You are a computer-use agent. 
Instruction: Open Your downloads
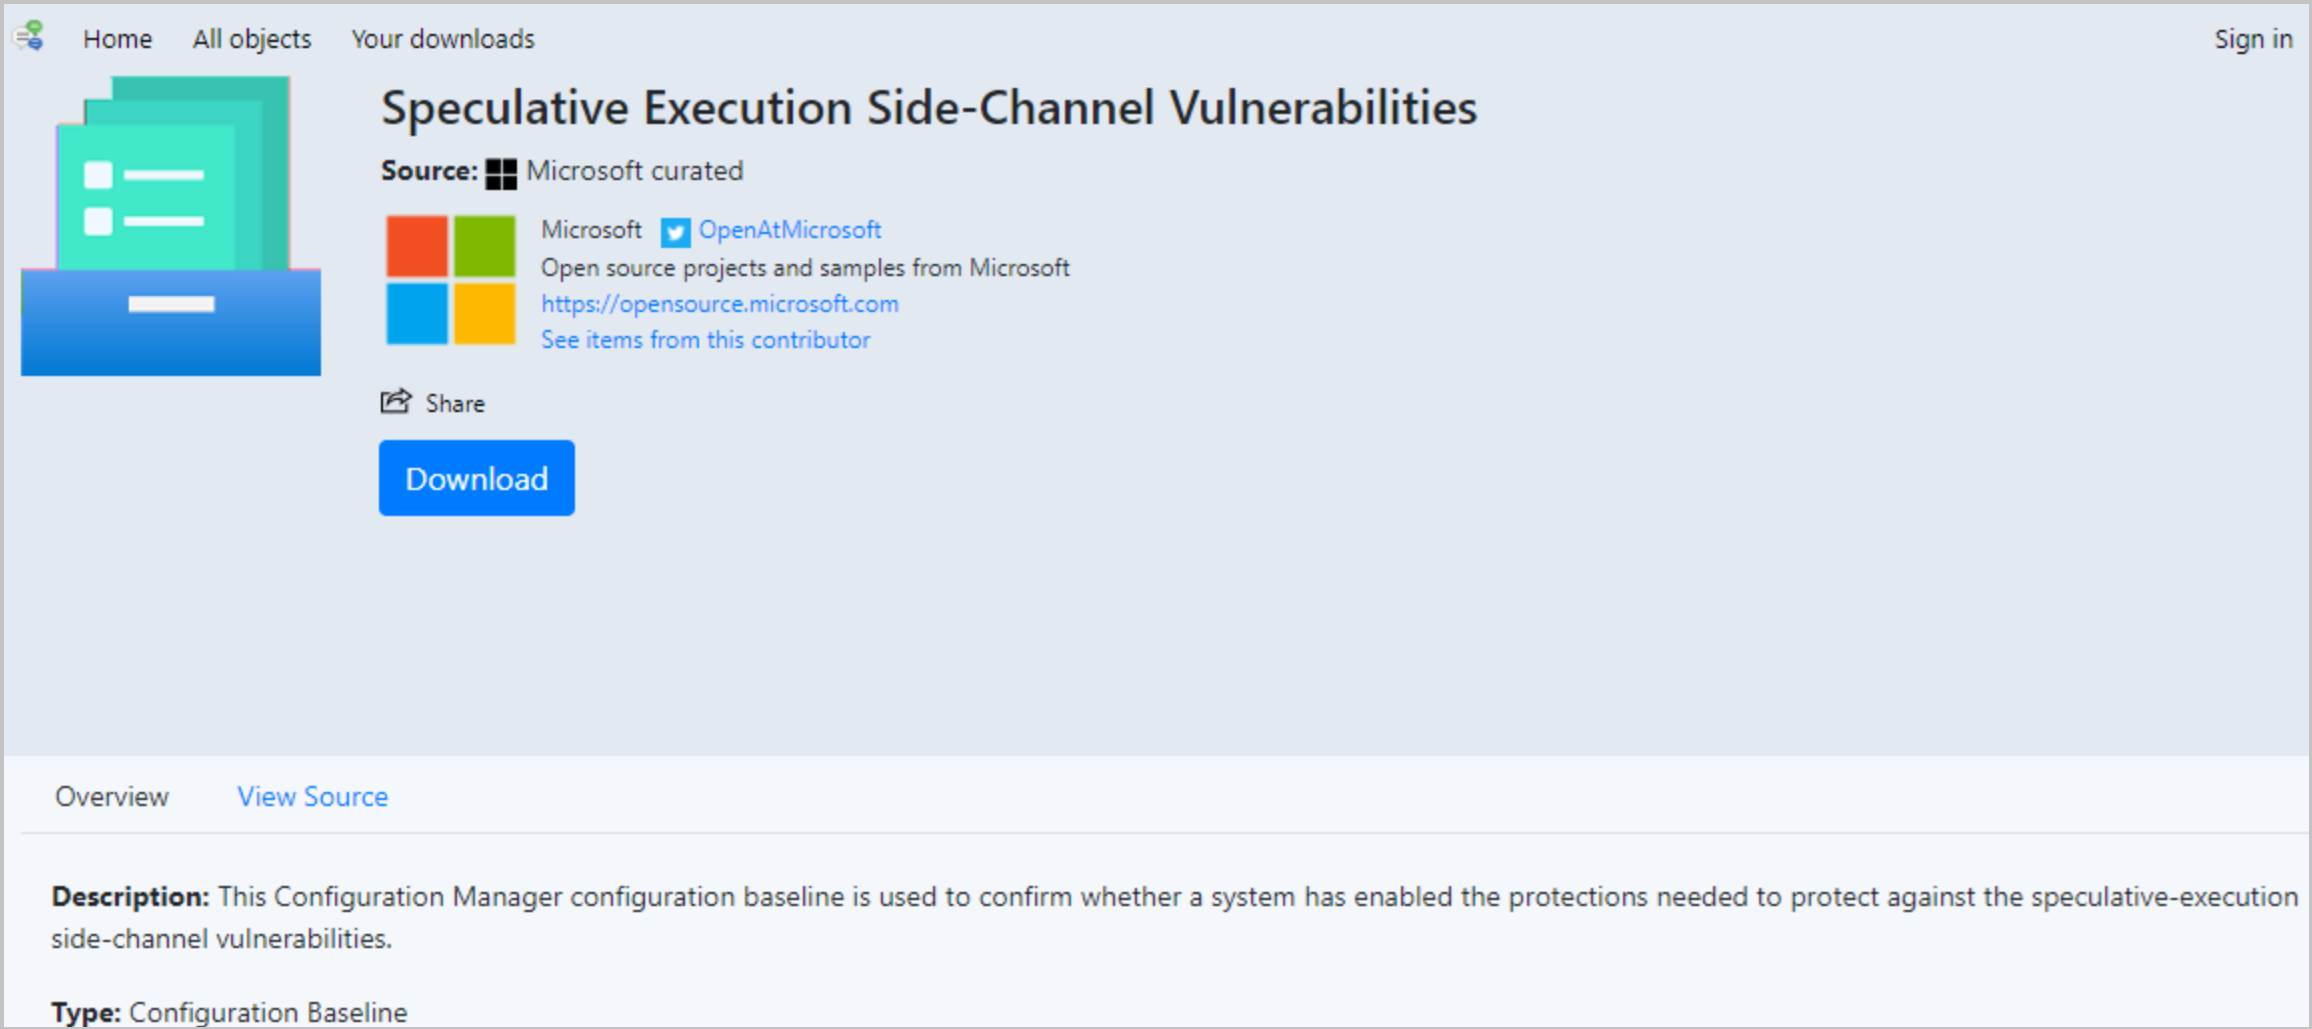point(443,39)
